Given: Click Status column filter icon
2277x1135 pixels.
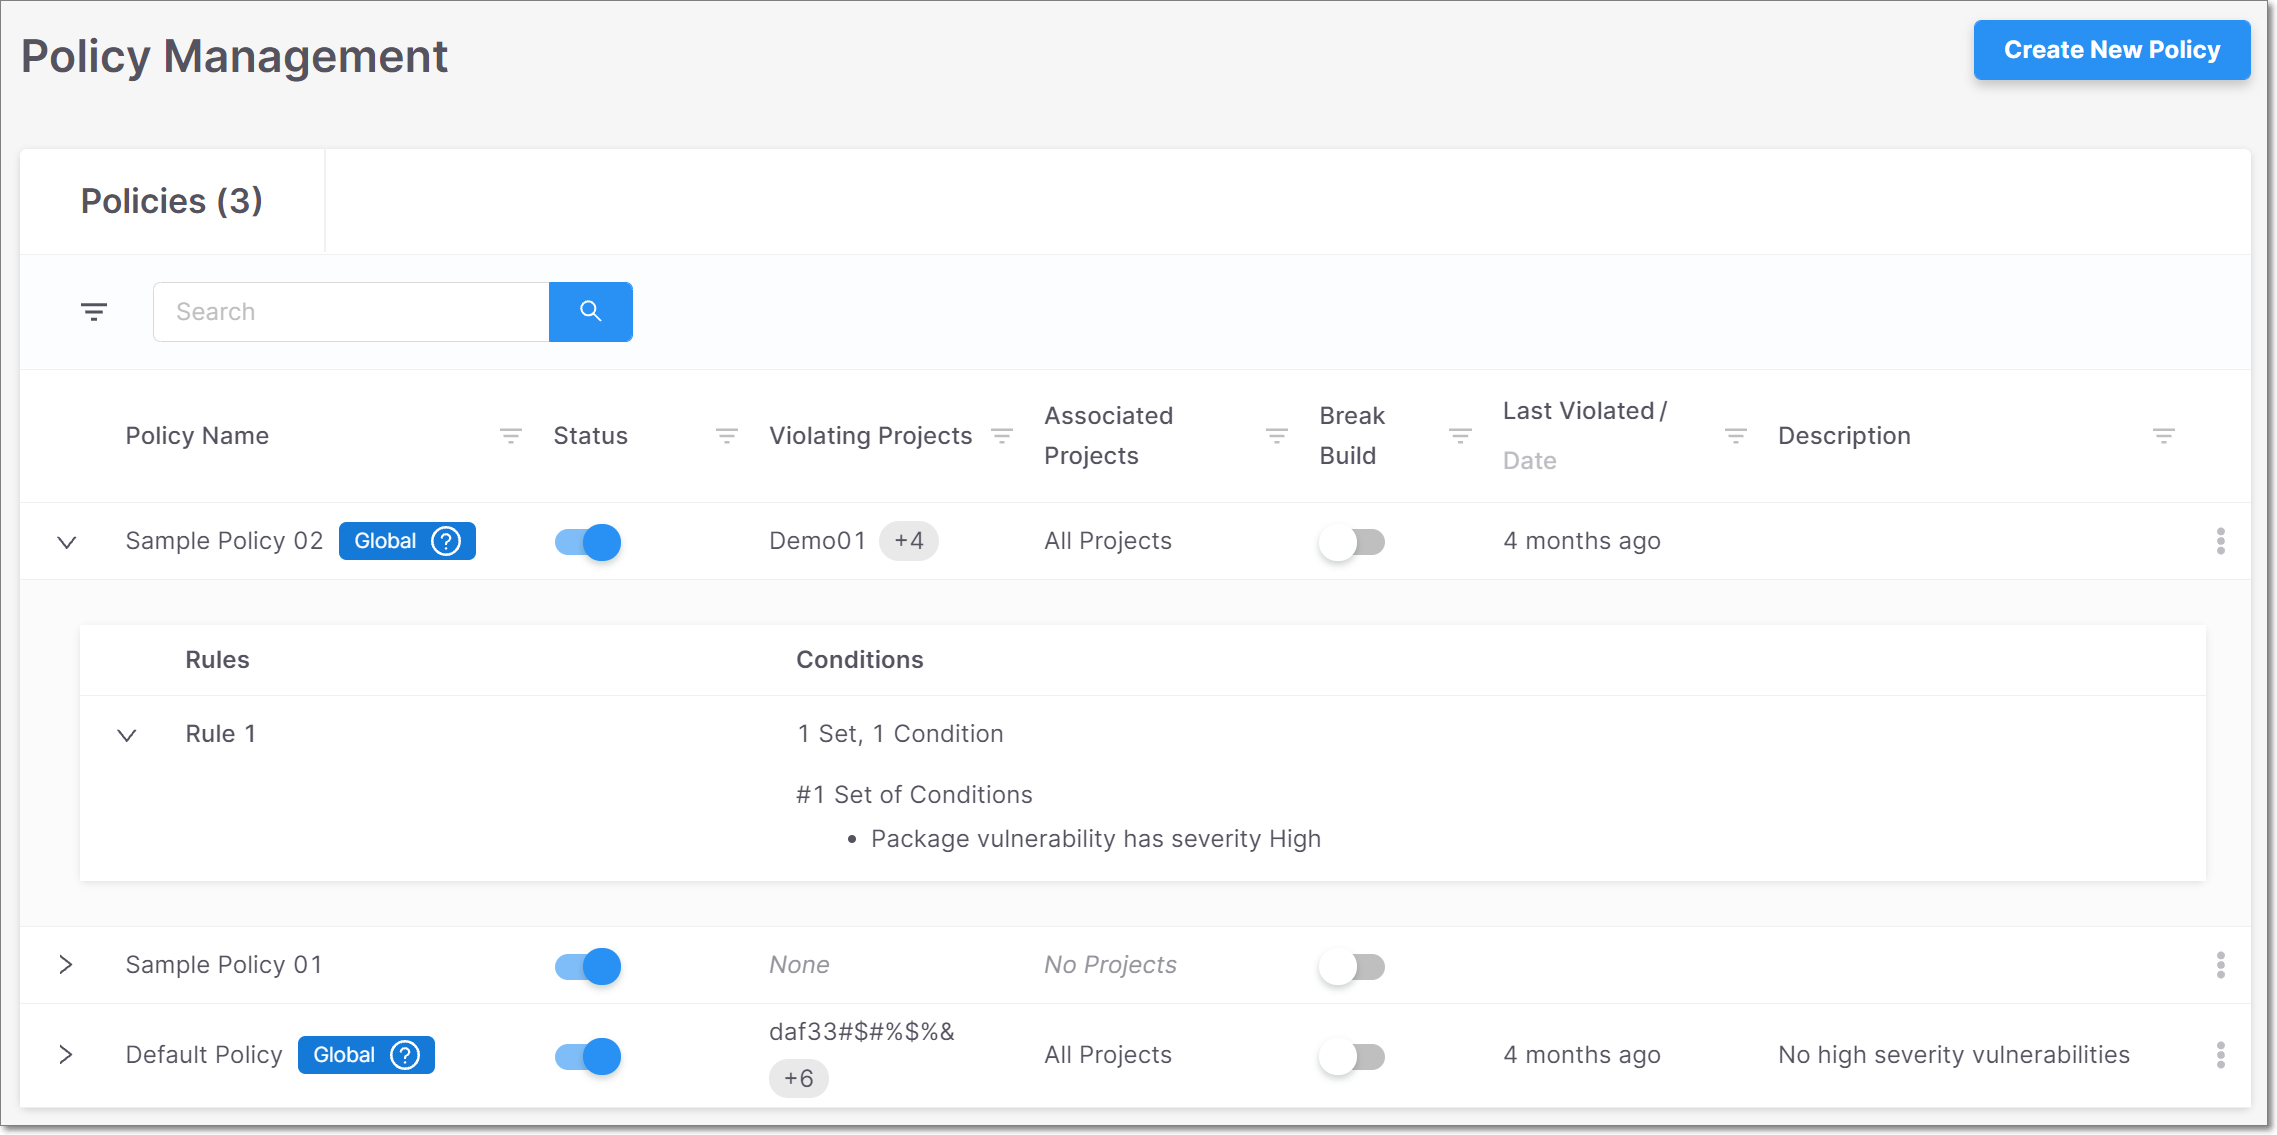Looking at the screenshot, I should (726, 436).
